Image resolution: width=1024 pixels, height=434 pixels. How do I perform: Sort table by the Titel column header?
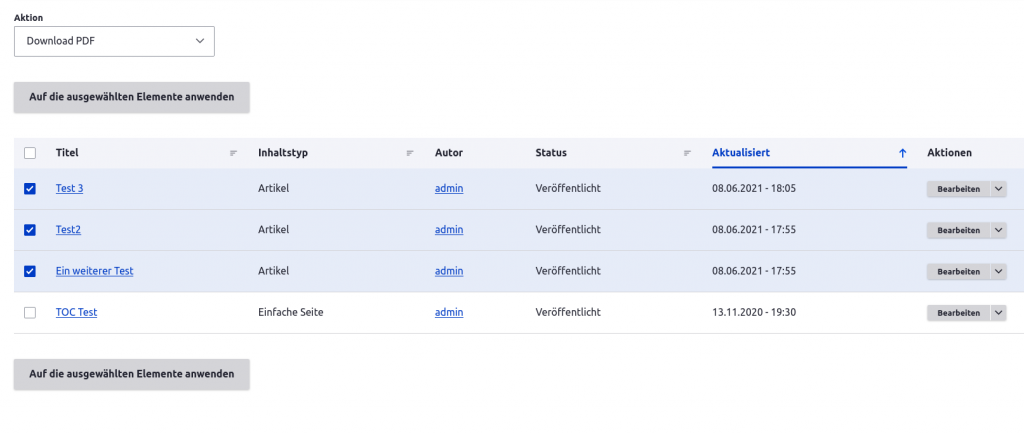pyautogui.click(x=67, y=153)
